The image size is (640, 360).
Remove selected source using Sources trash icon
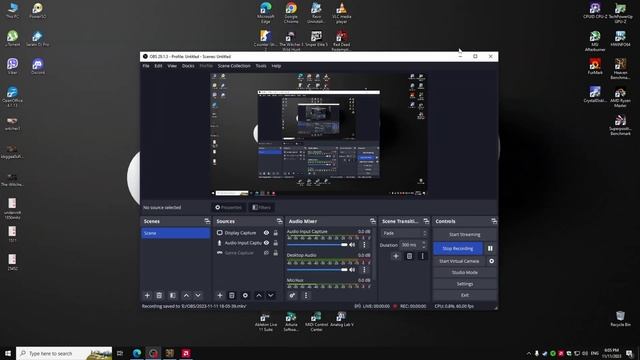click(x=231, y=295)
